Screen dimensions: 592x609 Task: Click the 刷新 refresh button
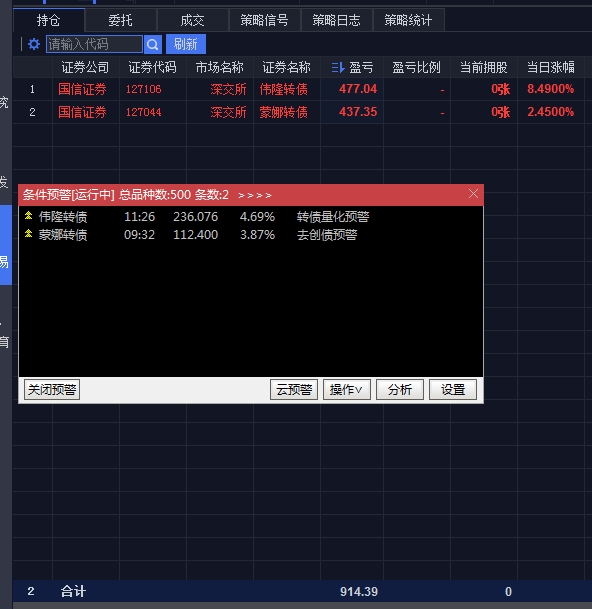[x=186, y=44]
